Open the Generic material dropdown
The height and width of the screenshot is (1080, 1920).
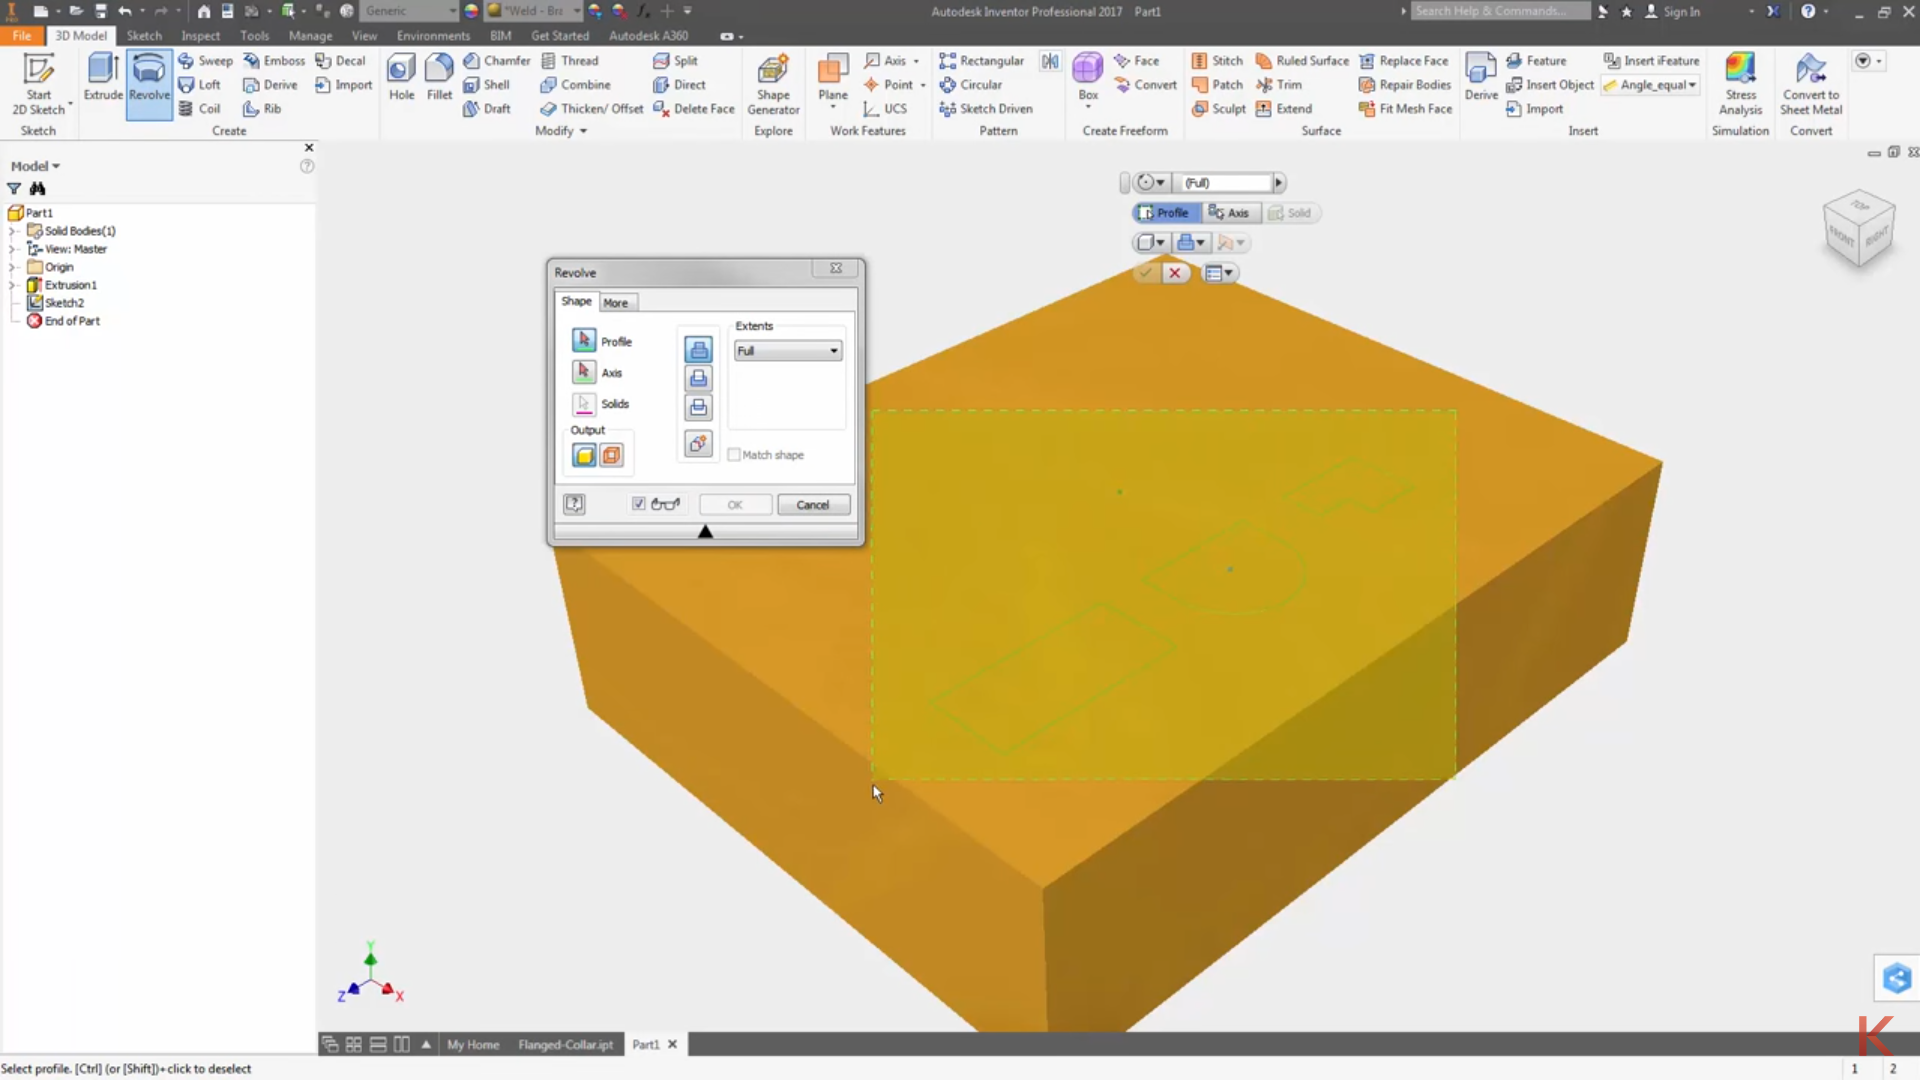click(452, 11)
